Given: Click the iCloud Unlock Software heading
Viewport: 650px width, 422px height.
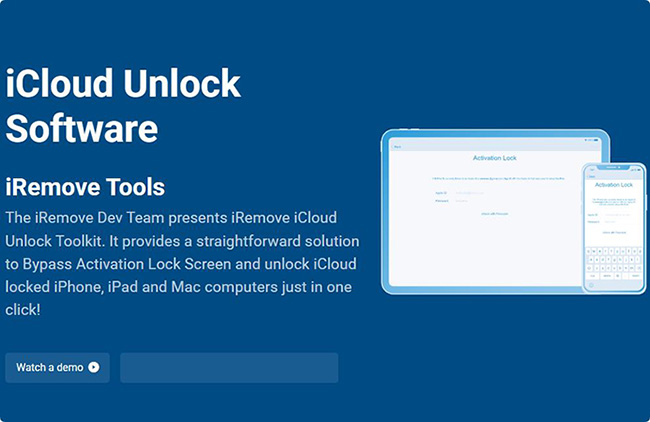Looking at the screenshot, I should [x=123, y=106].
